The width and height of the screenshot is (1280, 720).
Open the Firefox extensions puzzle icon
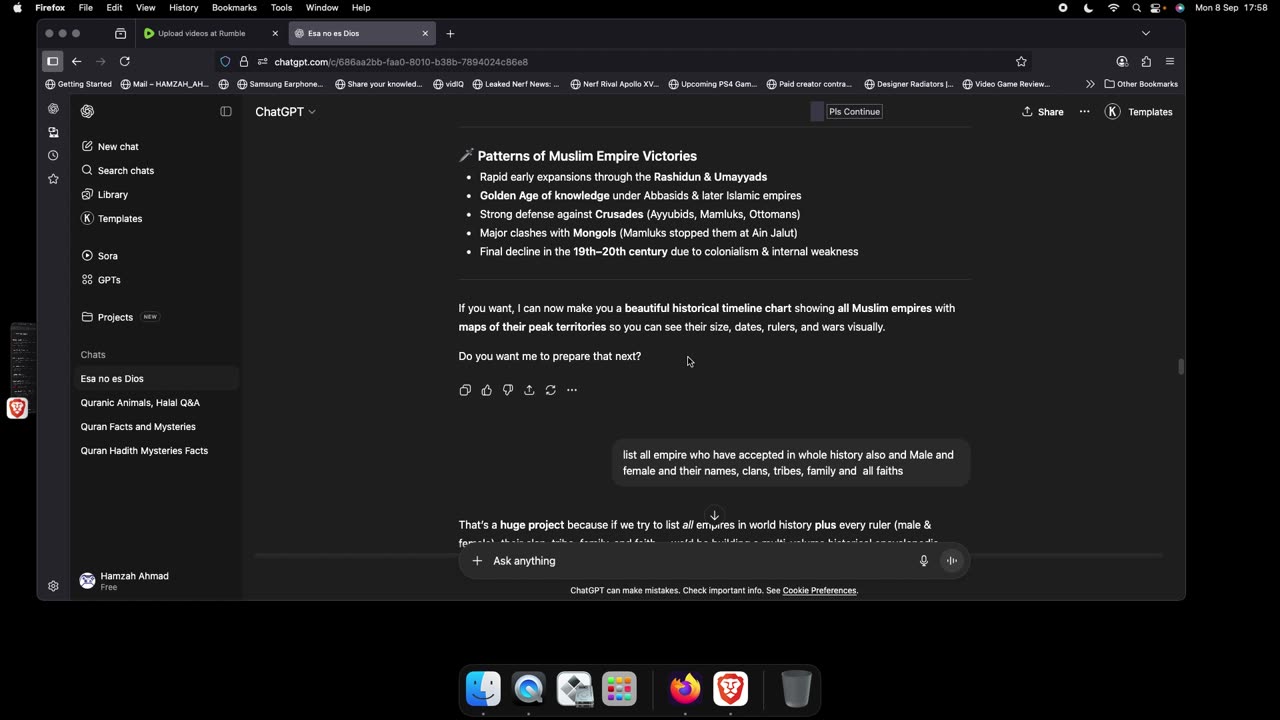coord(1146,61)
